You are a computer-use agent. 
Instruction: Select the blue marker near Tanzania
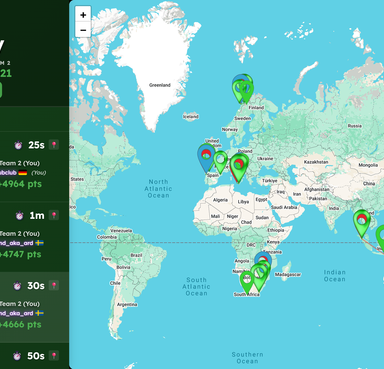[x=263, y=259]
